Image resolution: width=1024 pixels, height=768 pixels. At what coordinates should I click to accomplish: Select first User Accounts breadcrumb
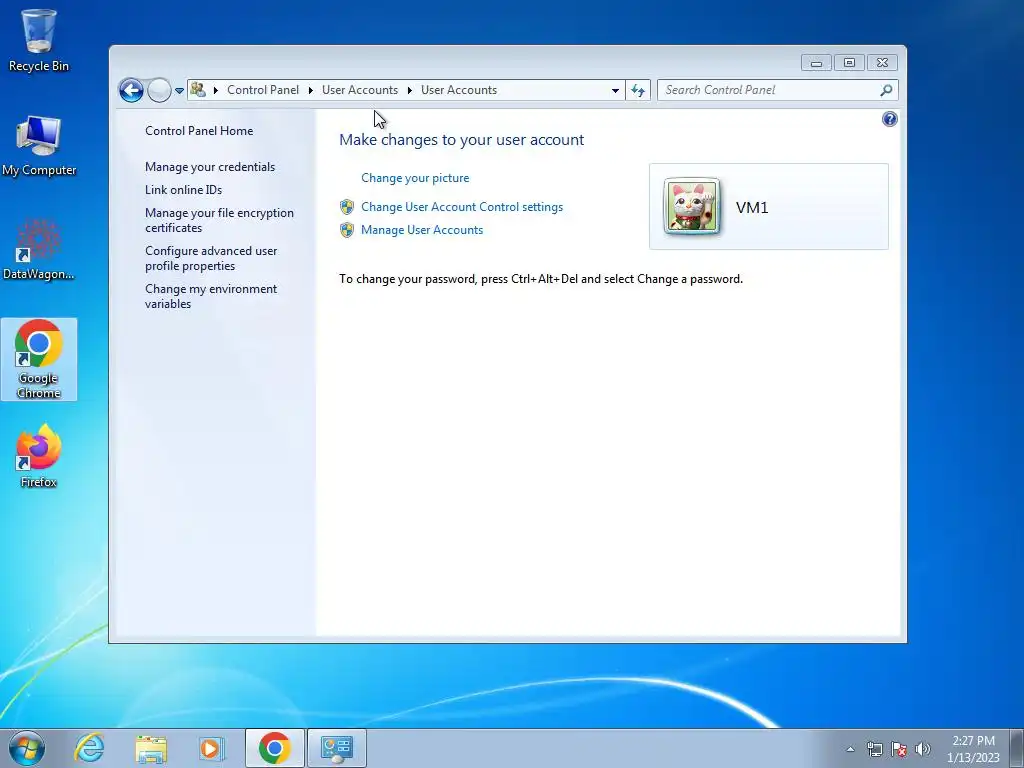pos(360,90)
